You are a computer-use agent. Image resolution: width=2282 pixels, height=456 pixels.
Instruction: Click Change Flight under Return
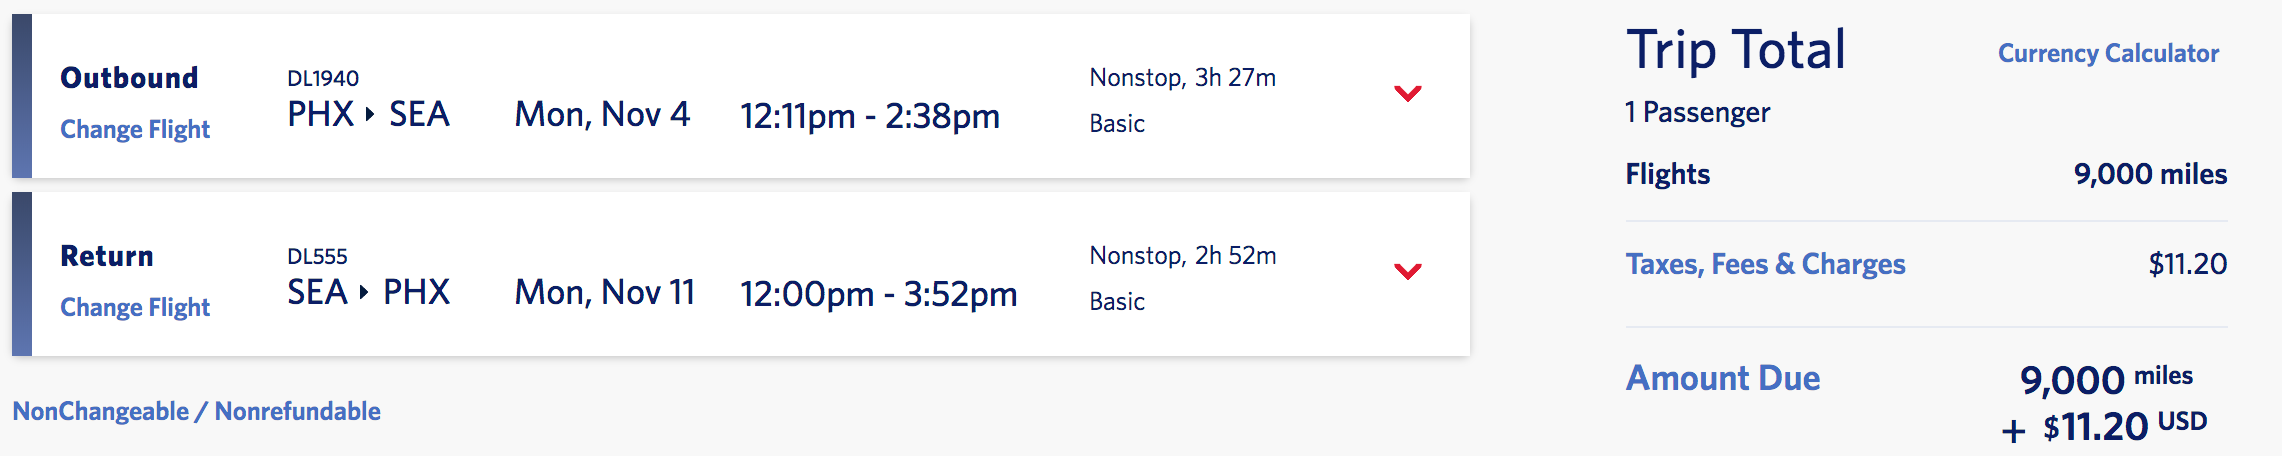135,308
